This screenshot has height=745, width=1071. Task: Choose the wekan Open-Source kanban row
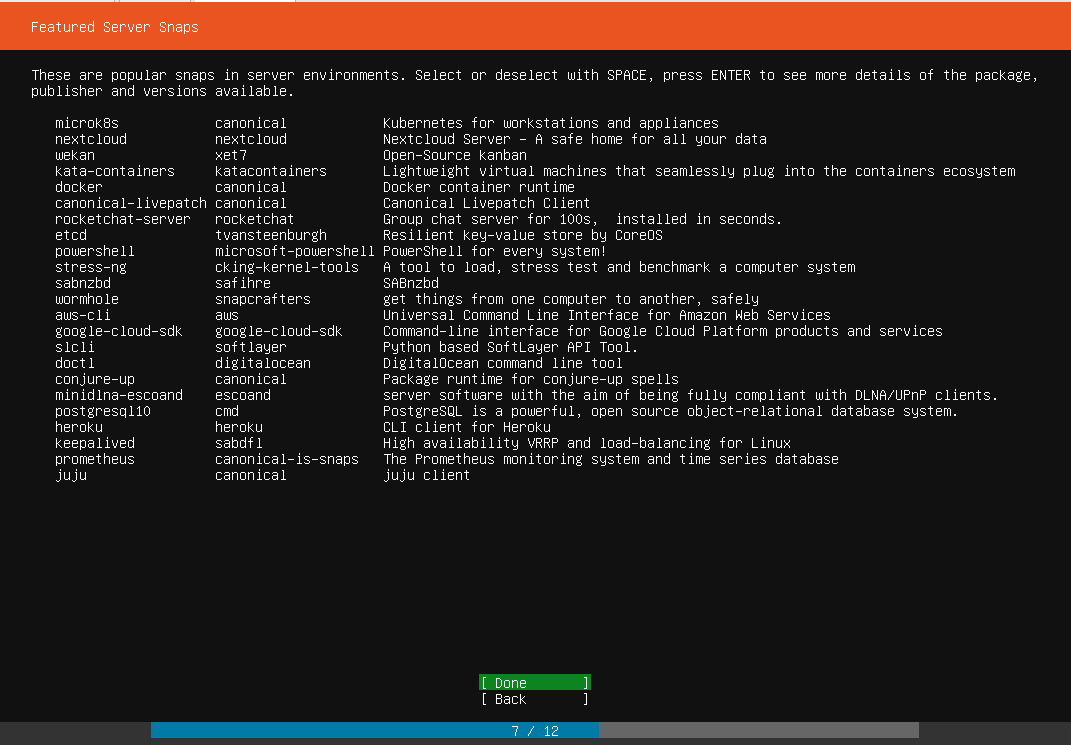click(291, 156)
